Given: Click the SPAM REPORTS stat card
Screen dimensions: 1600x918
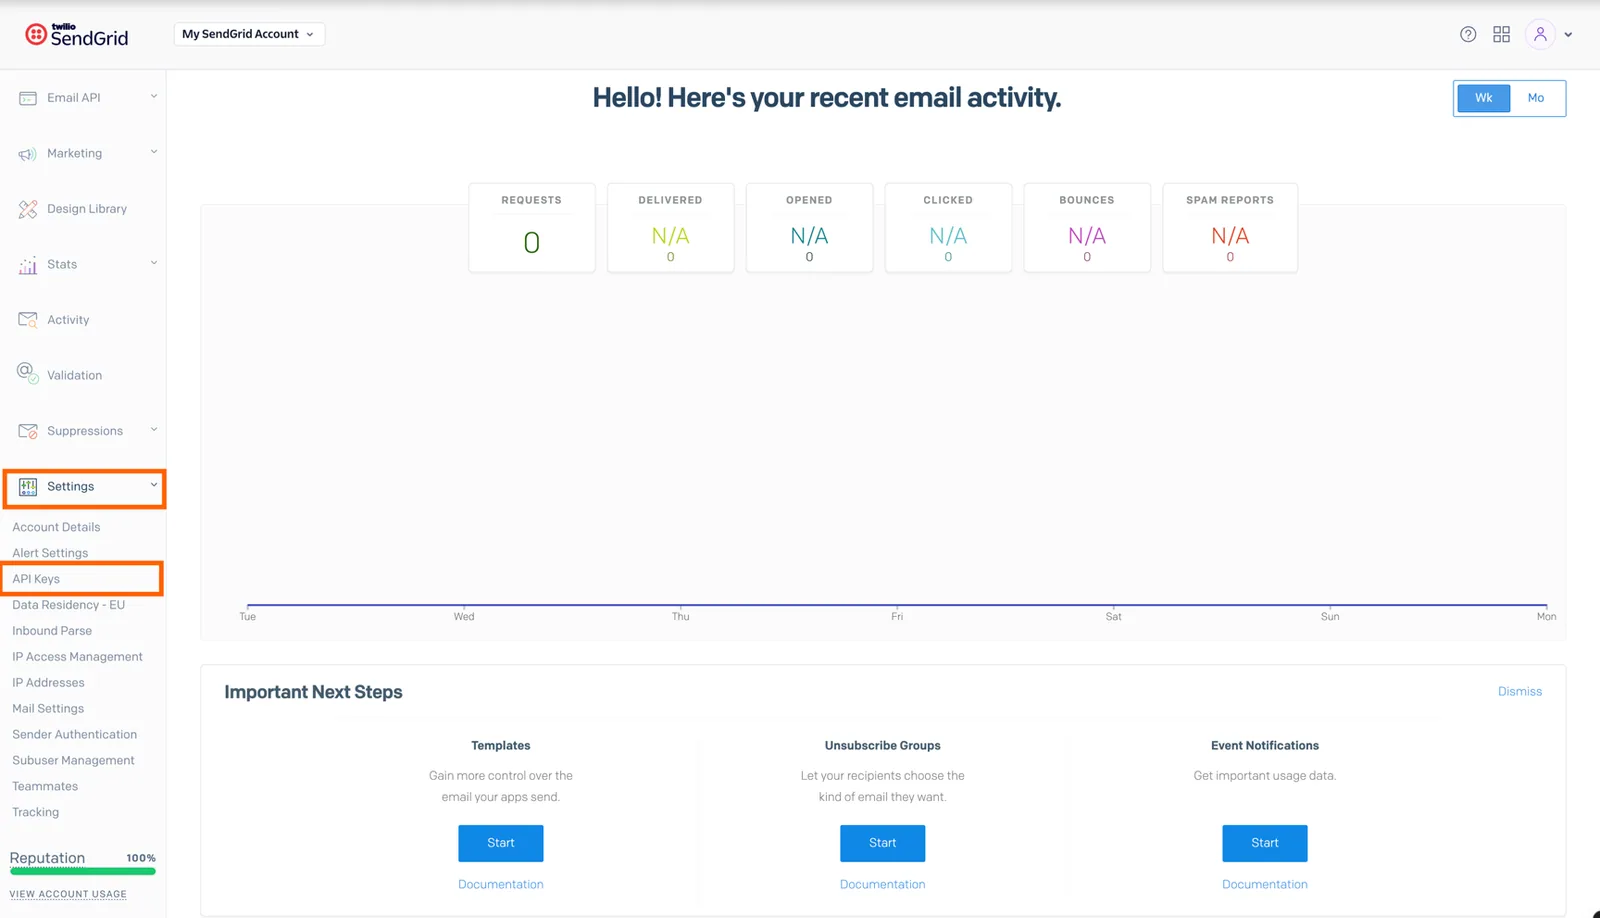Looking at the screenshot, I should click(1230, 228).
